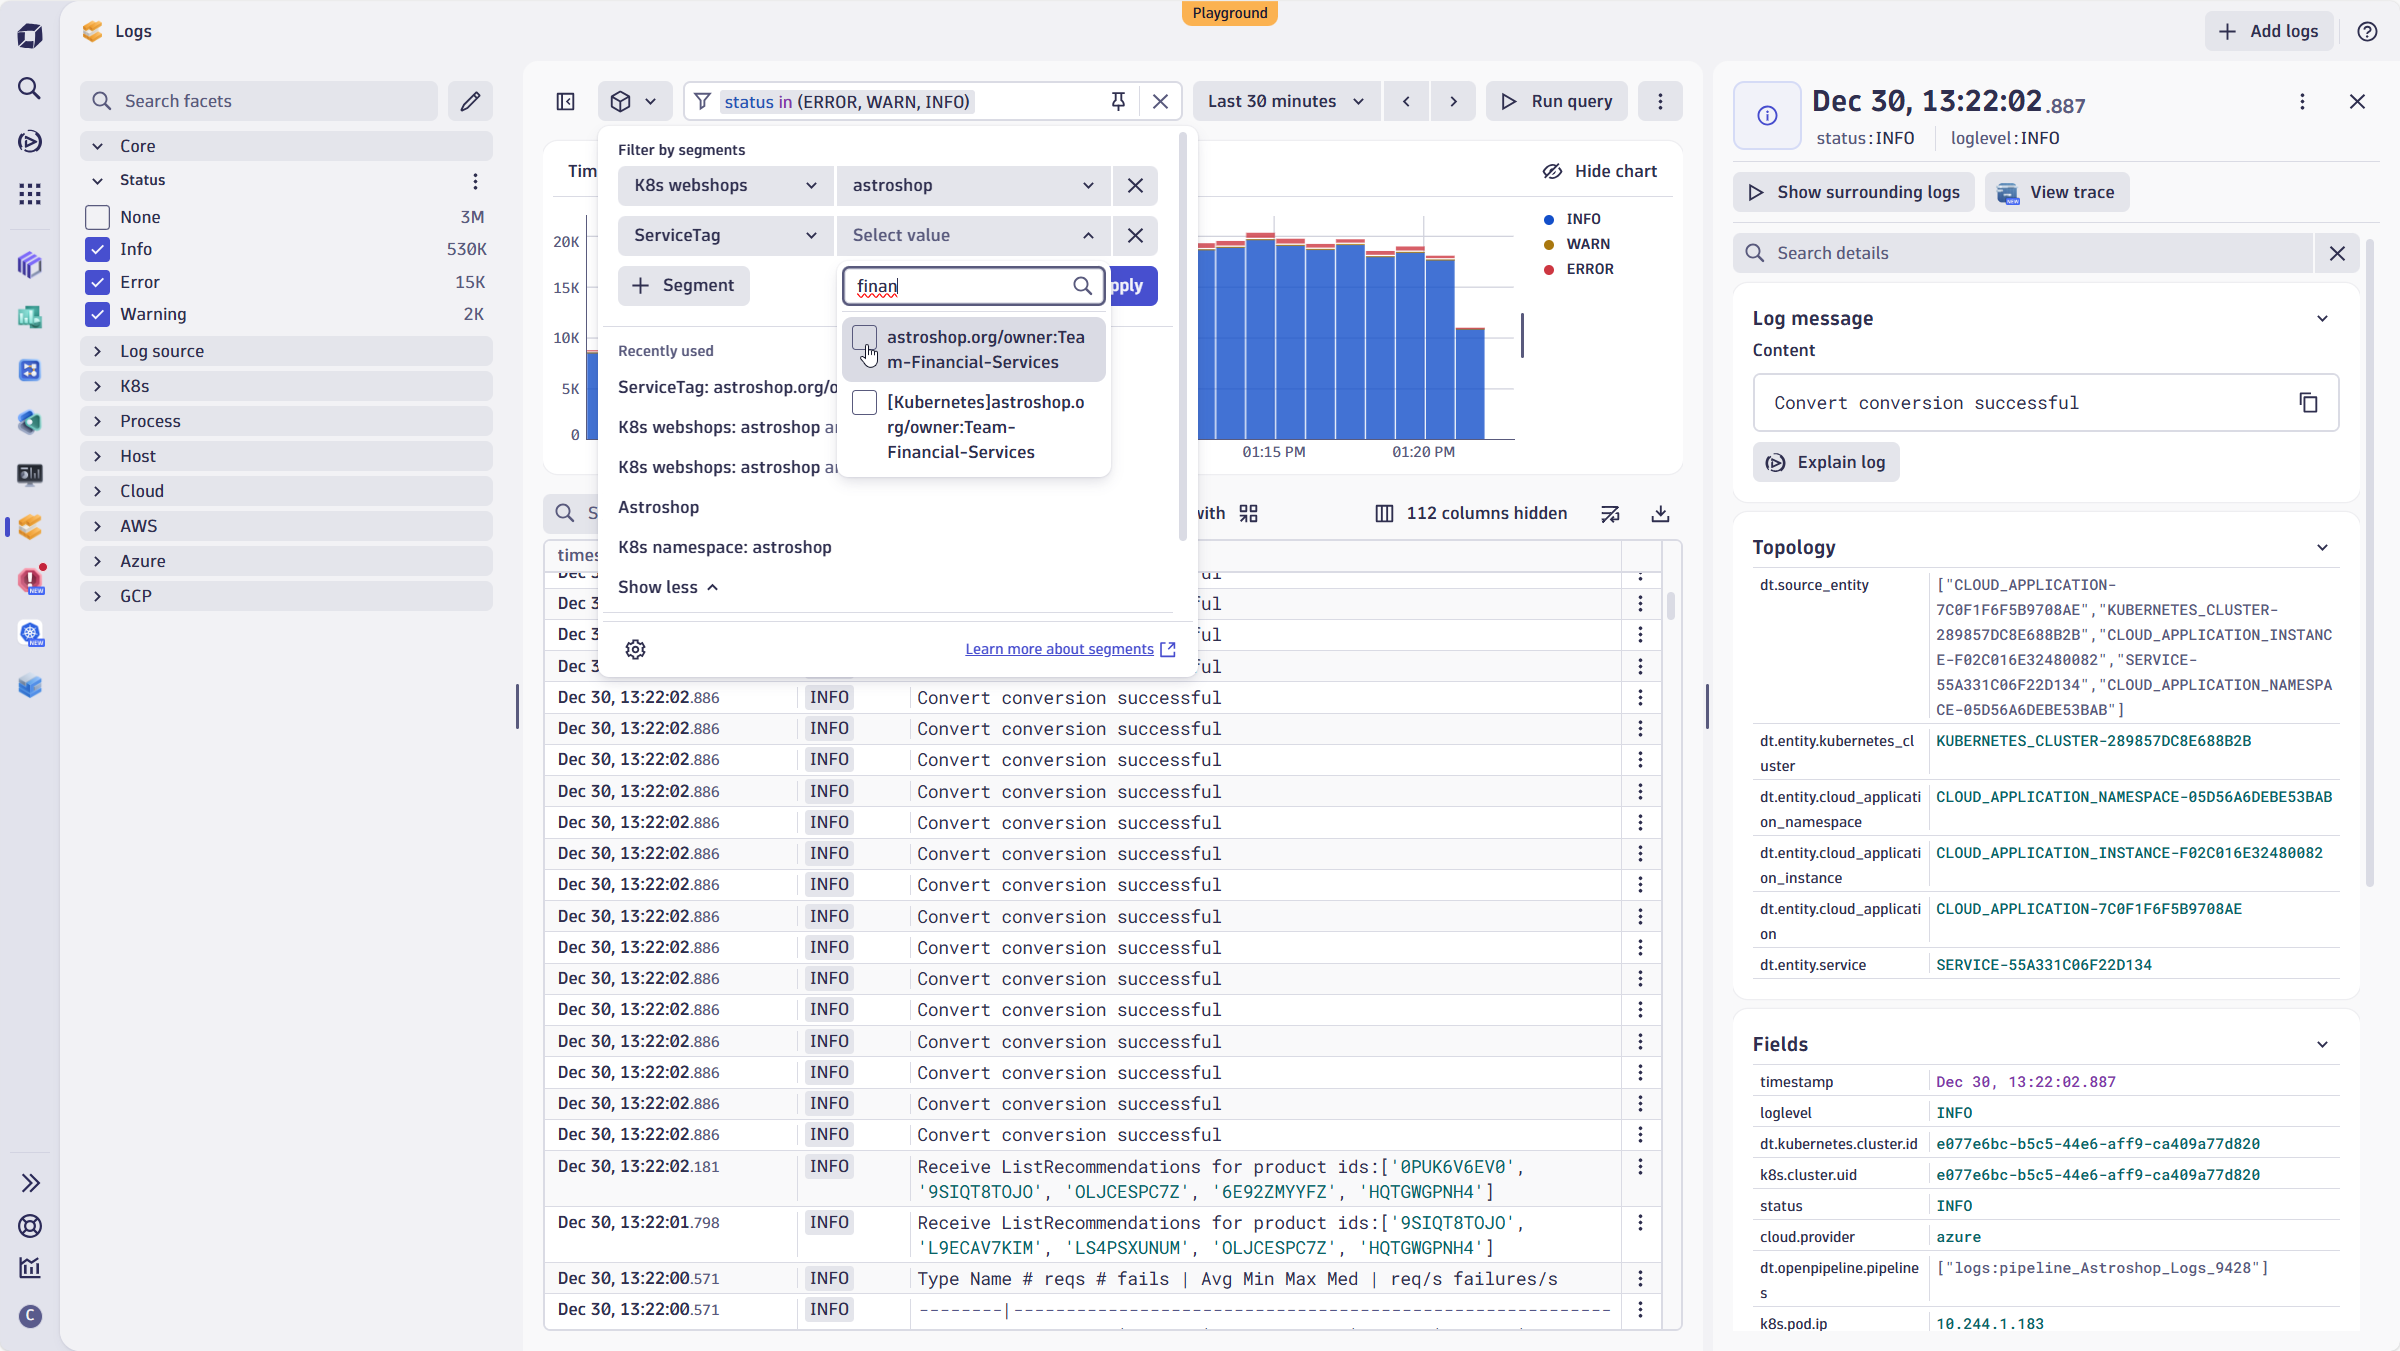Open the Learn more about segments link
This screenshot has height=1351, width=2400.
(x=1059, y=648)
